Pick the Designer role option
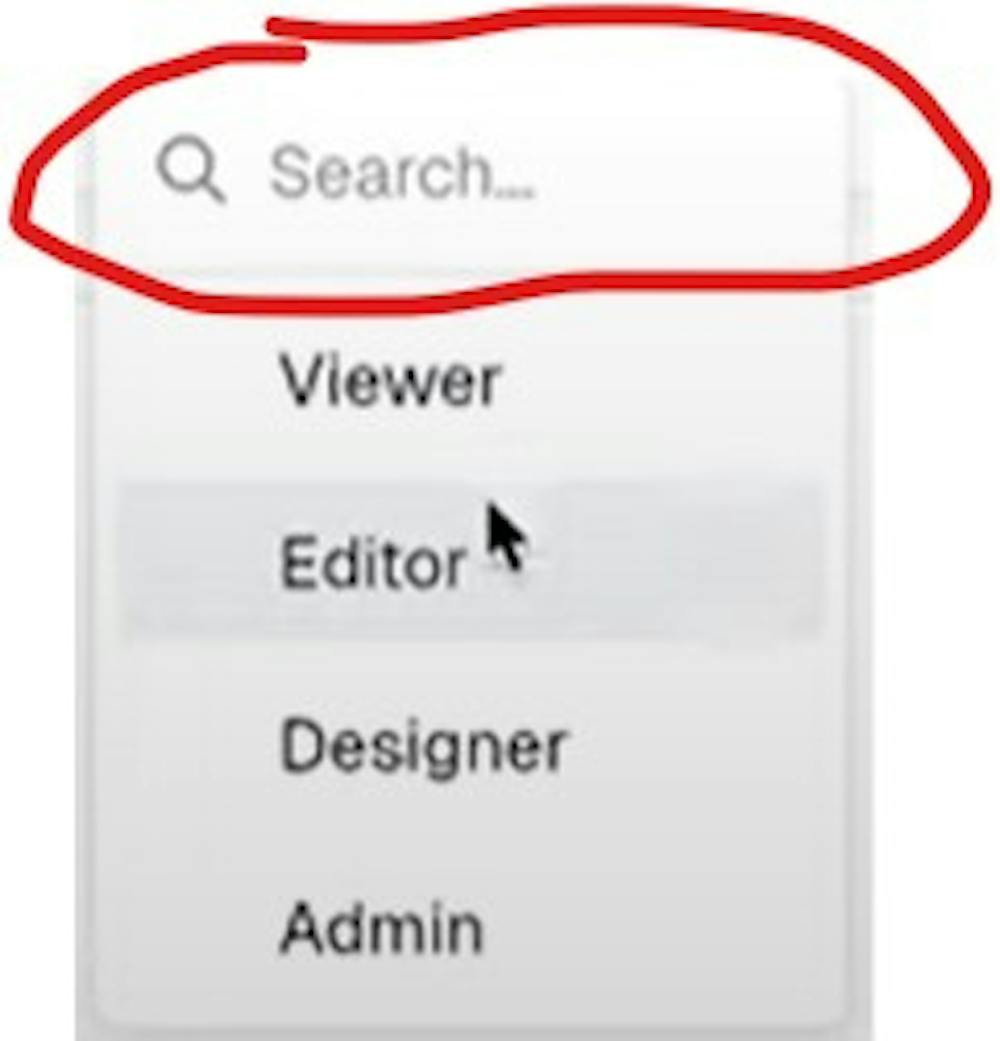Image resolution: width=1000 pixels, height=1041 pixels. coord(471,746)
